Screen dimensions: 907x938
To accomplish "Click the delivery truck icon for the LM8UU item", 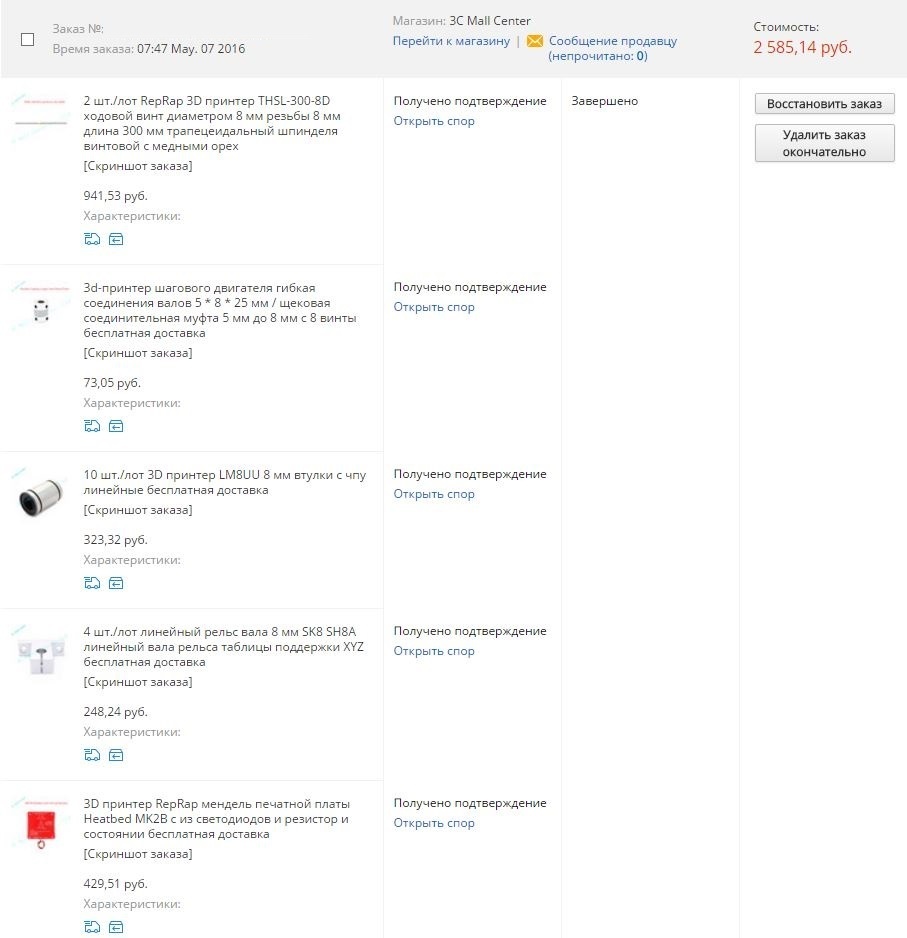I will pos(92,583).
